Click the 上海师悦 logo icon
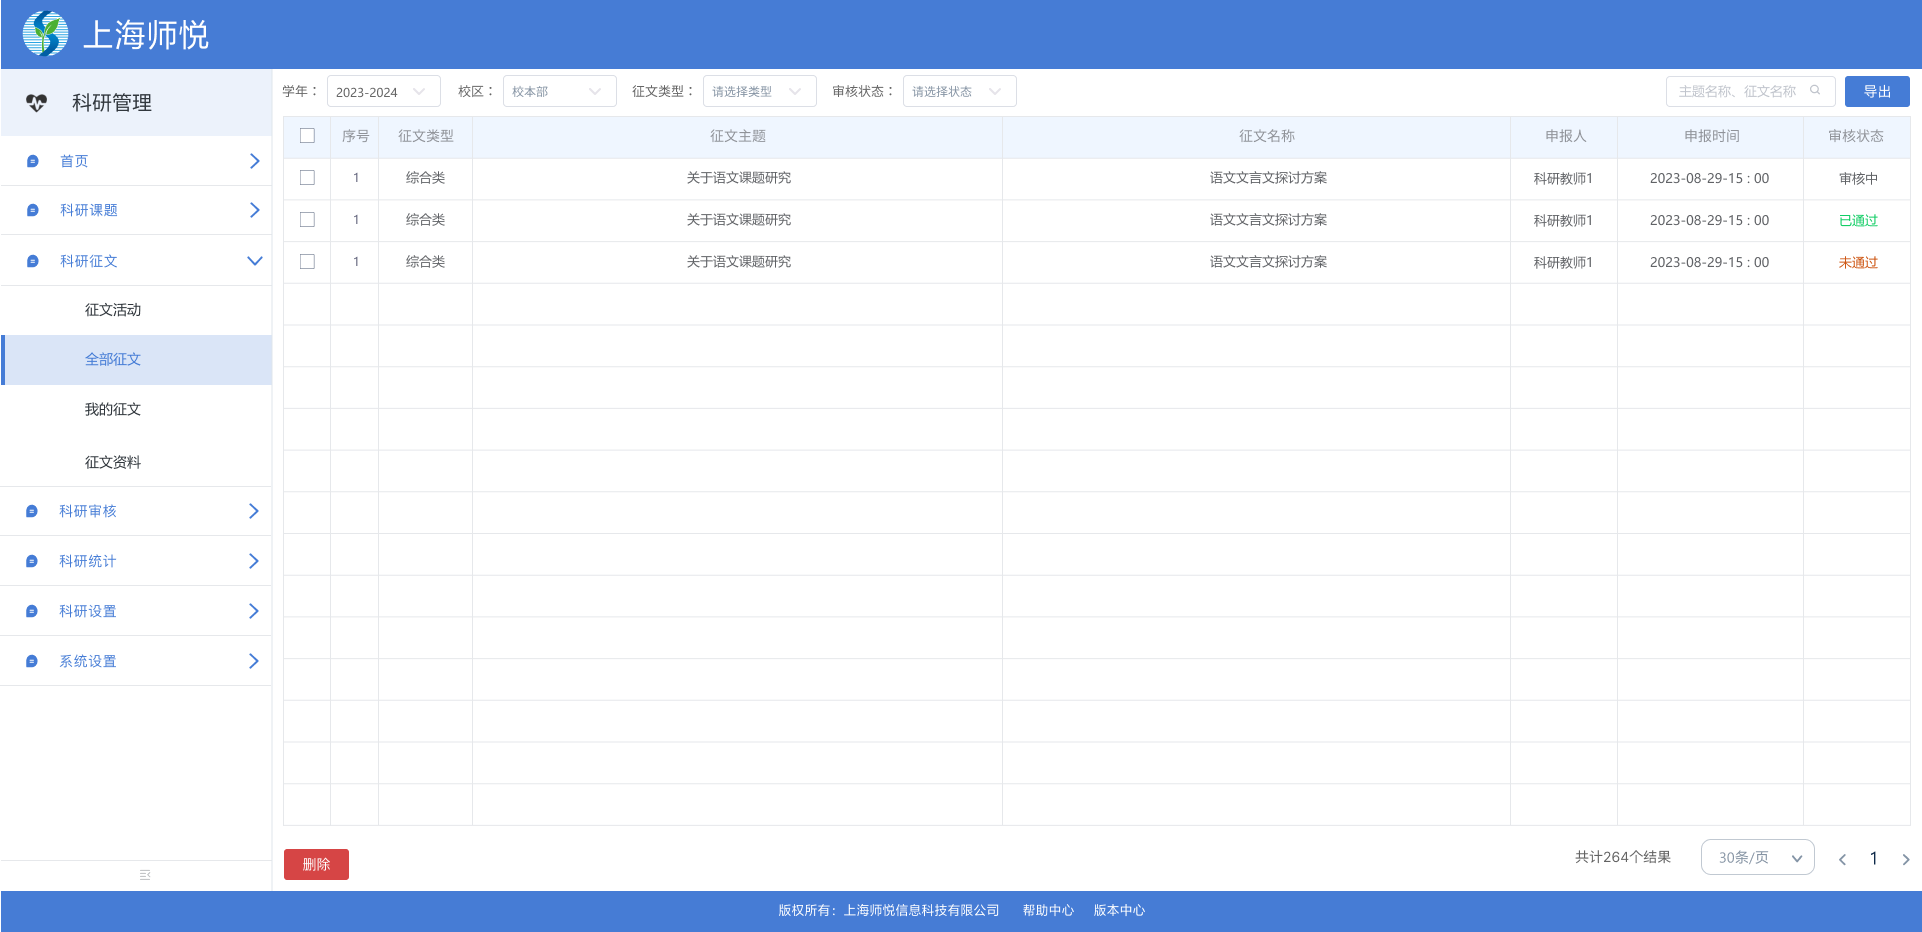 [45, 34]
